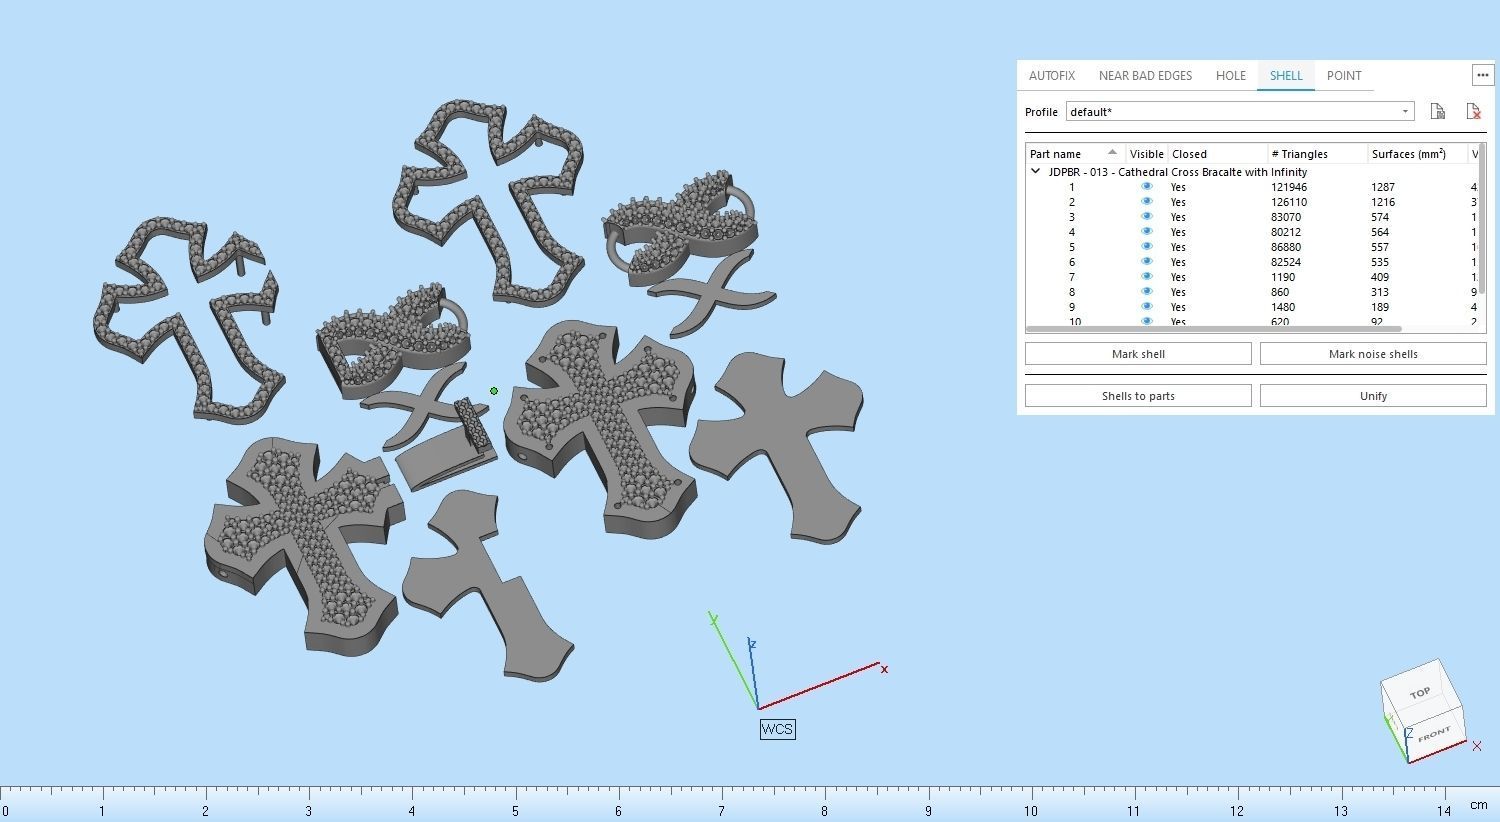
Task: Click the Unify button
Action: tap(1373, 396)
